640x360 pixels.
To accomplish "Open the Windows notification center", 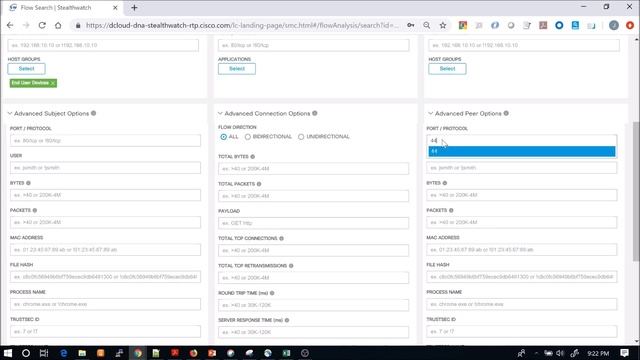I will coord(624,353).
